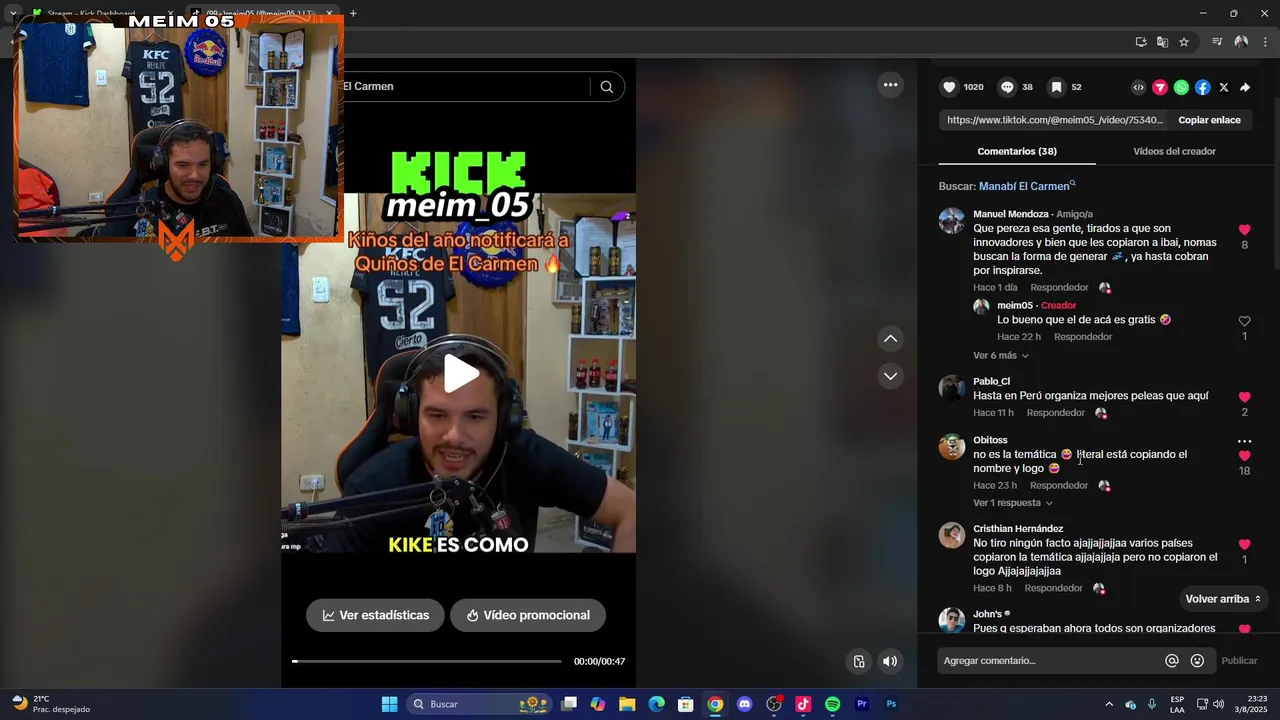This screenshot has height=720, width=1280.
Task: Click the 'Agregar comentario...' input field
Action: (x=1050, y=661)
